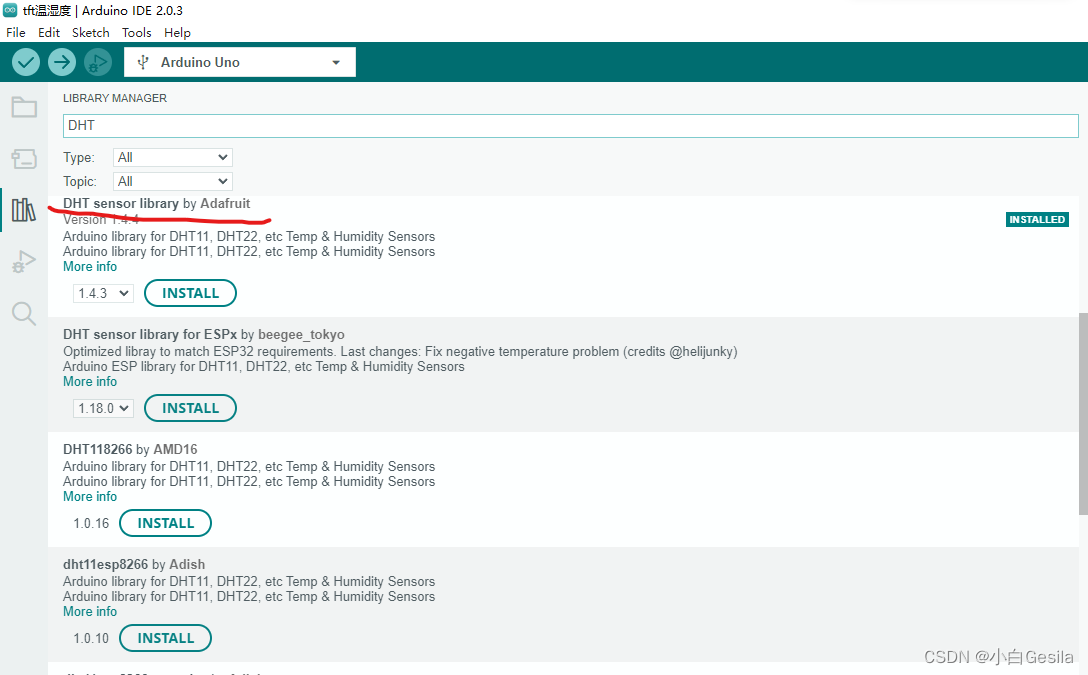Click version text 1.0.10 of dht11esp8266

click(x=92, y=638)
